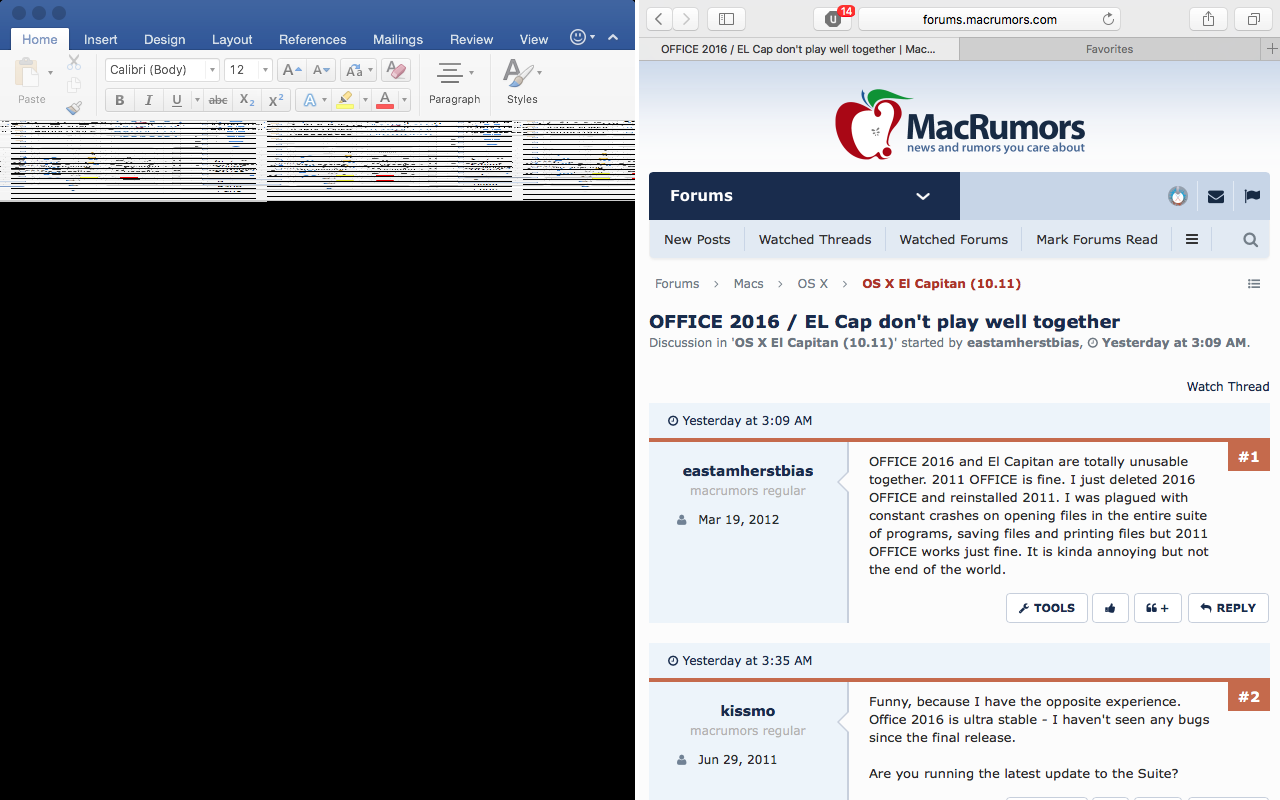Image resolution: width=1280 pixels, height=800 pixels.
Task: Switch to the Favorites tab in Safari
Action: (x=1109, y=49)
